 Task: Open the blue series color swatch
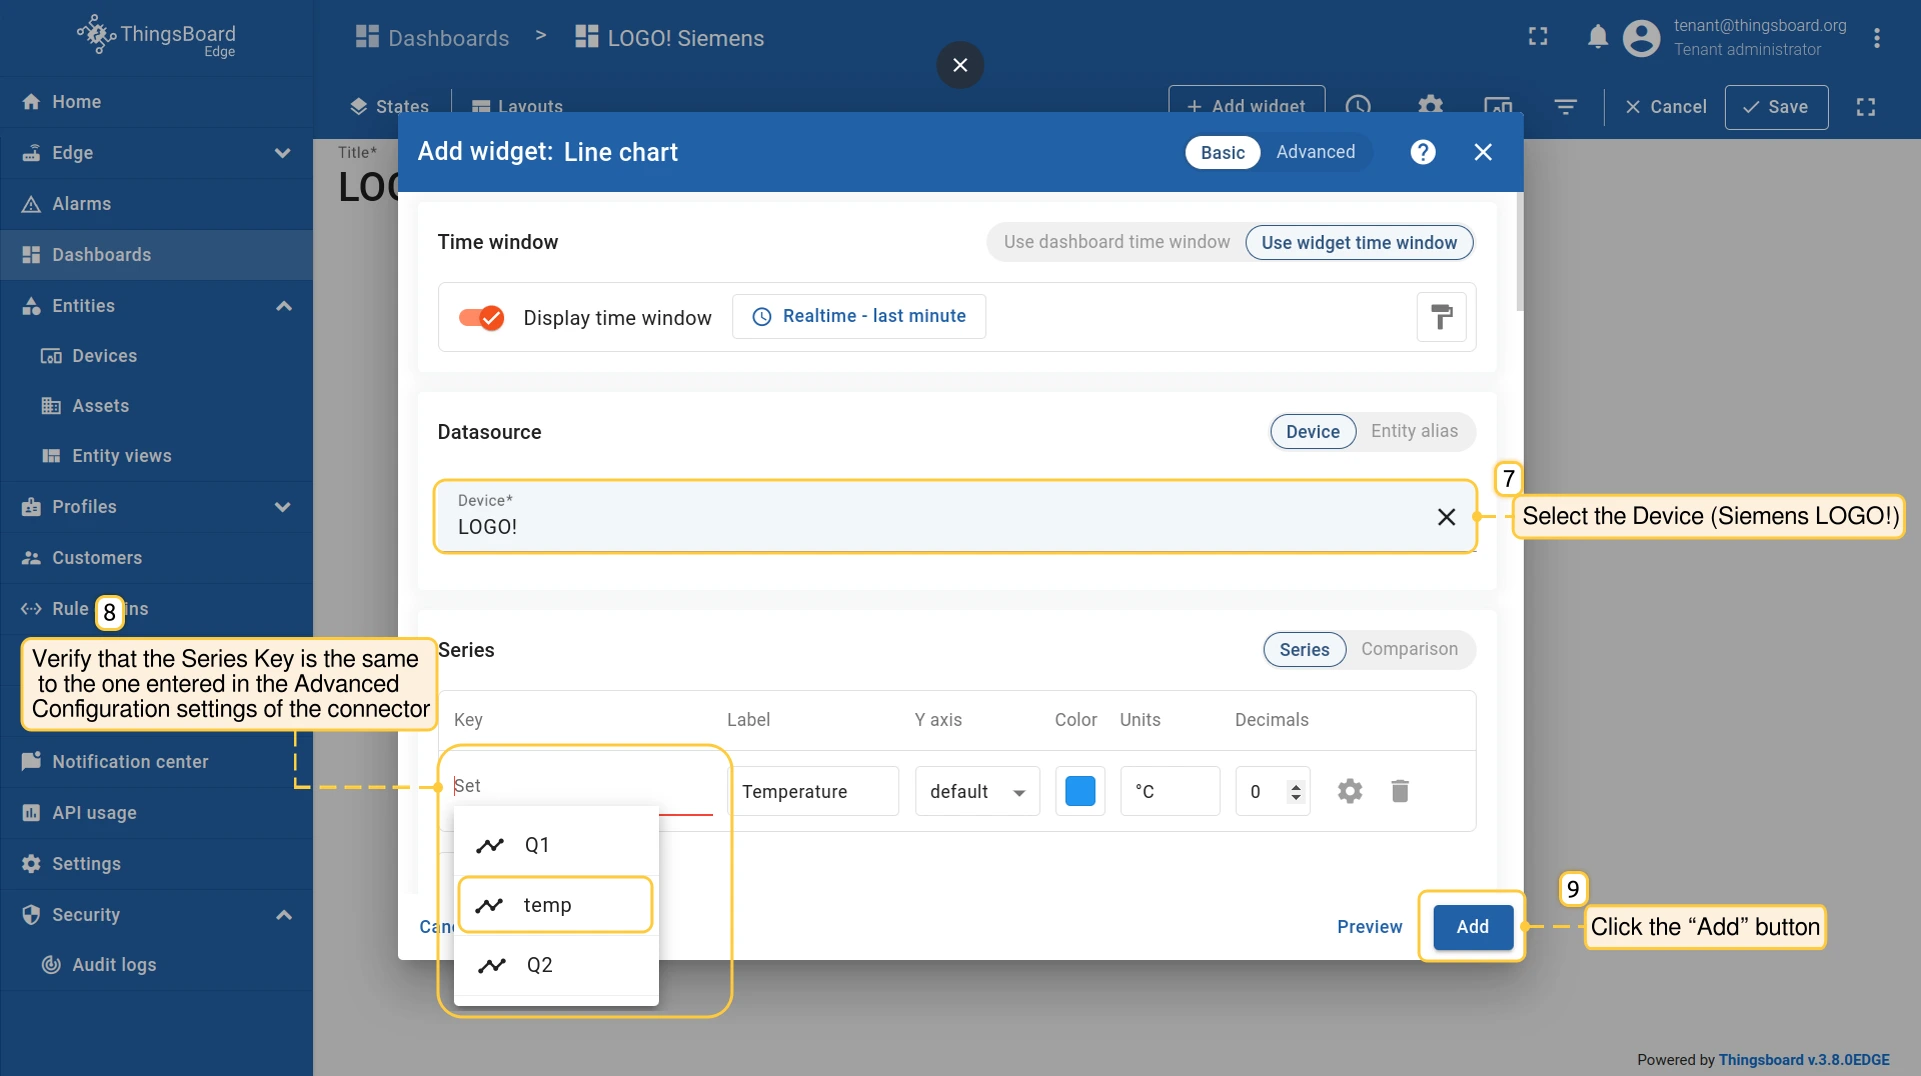click(1080, 791)
